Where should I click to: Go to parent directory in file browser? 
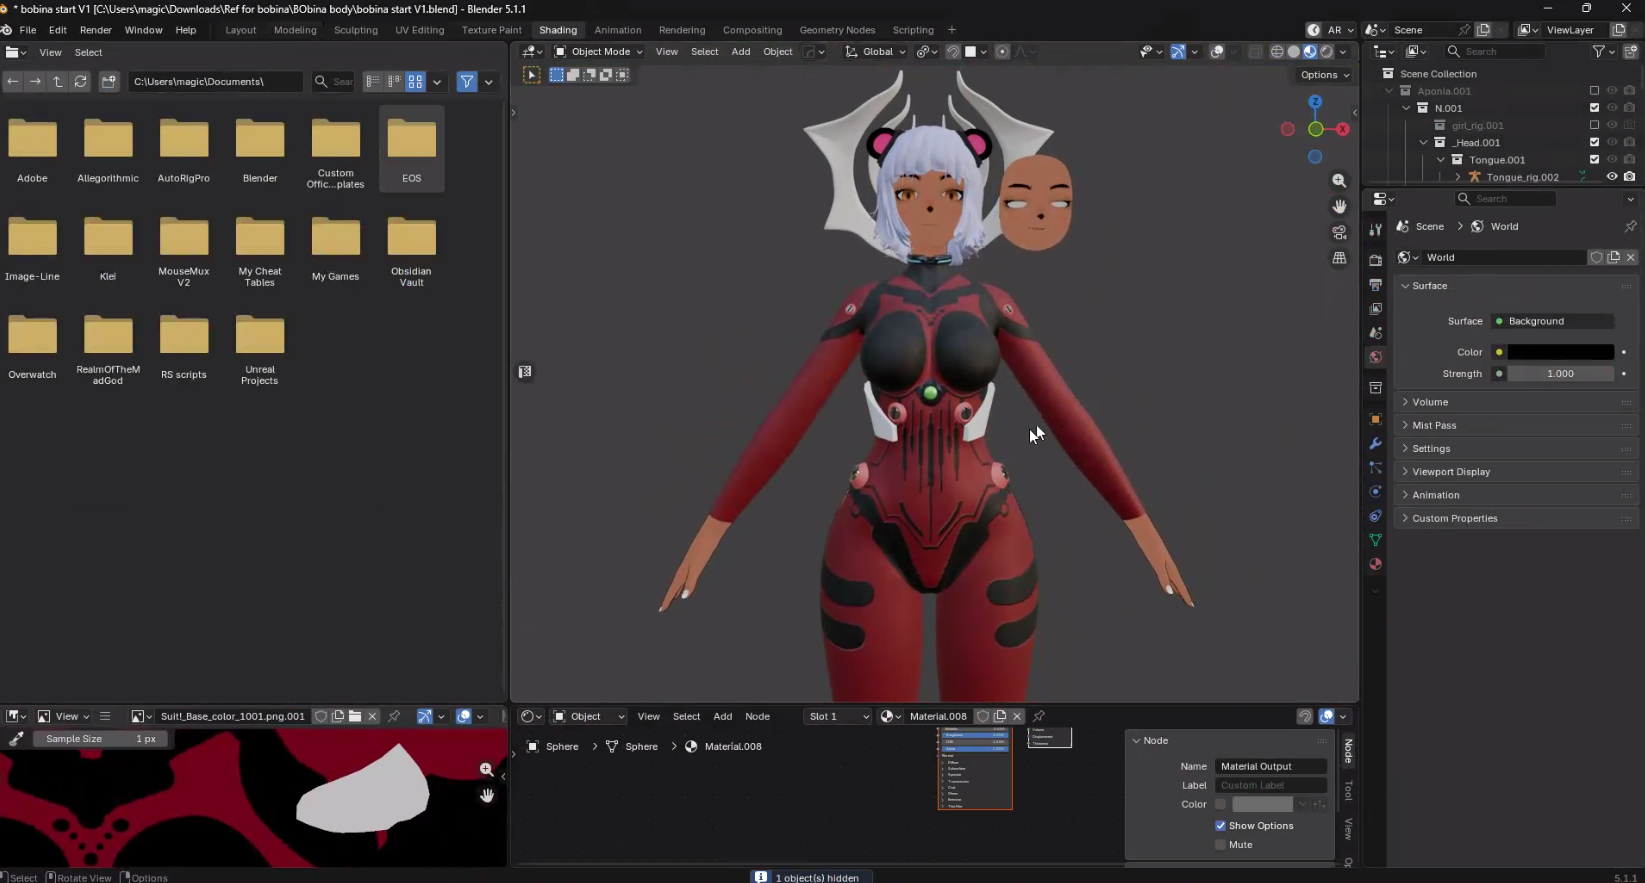point(58,82)
